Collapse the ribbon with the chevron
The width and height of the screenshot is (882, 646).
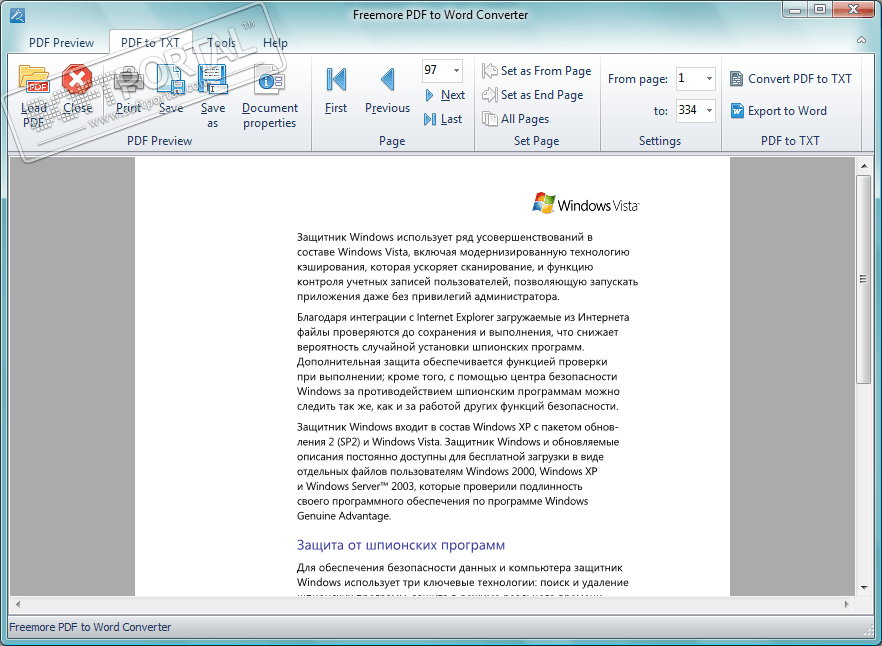pyautogui.click(x=861, y=40)
